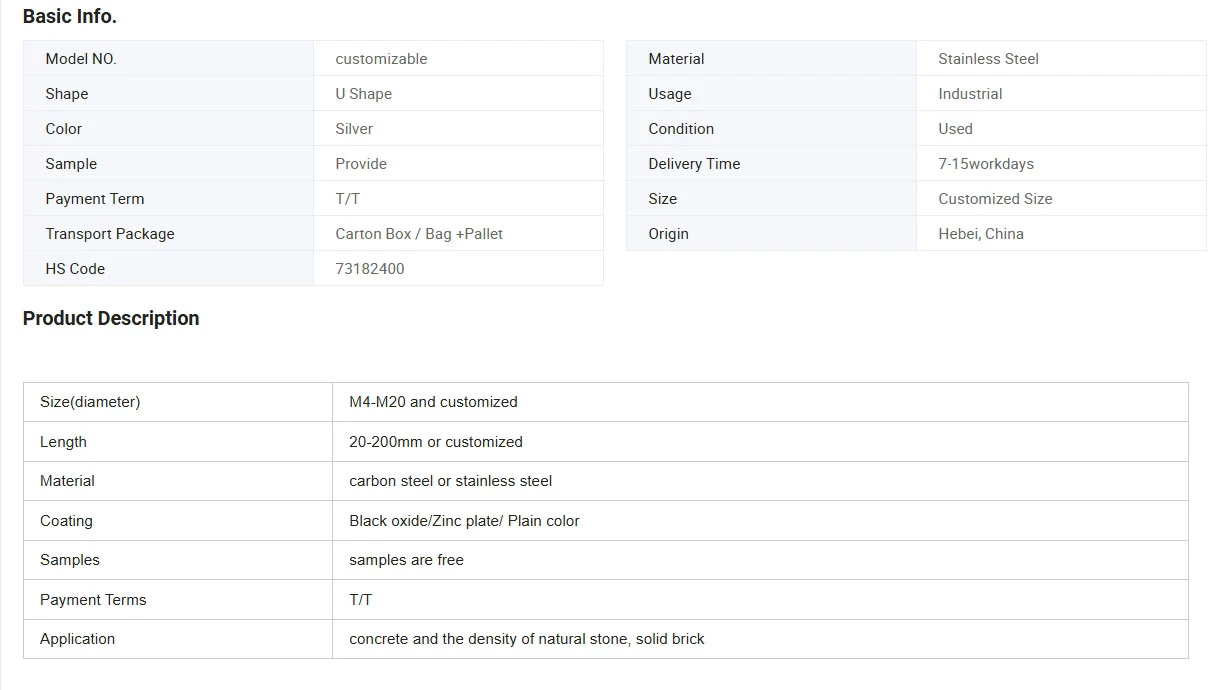Viewport: 1217px width, 690px height.
Task: Click the Black oxide/Zinc plate coating cell
Action: [x=760, y=520]
